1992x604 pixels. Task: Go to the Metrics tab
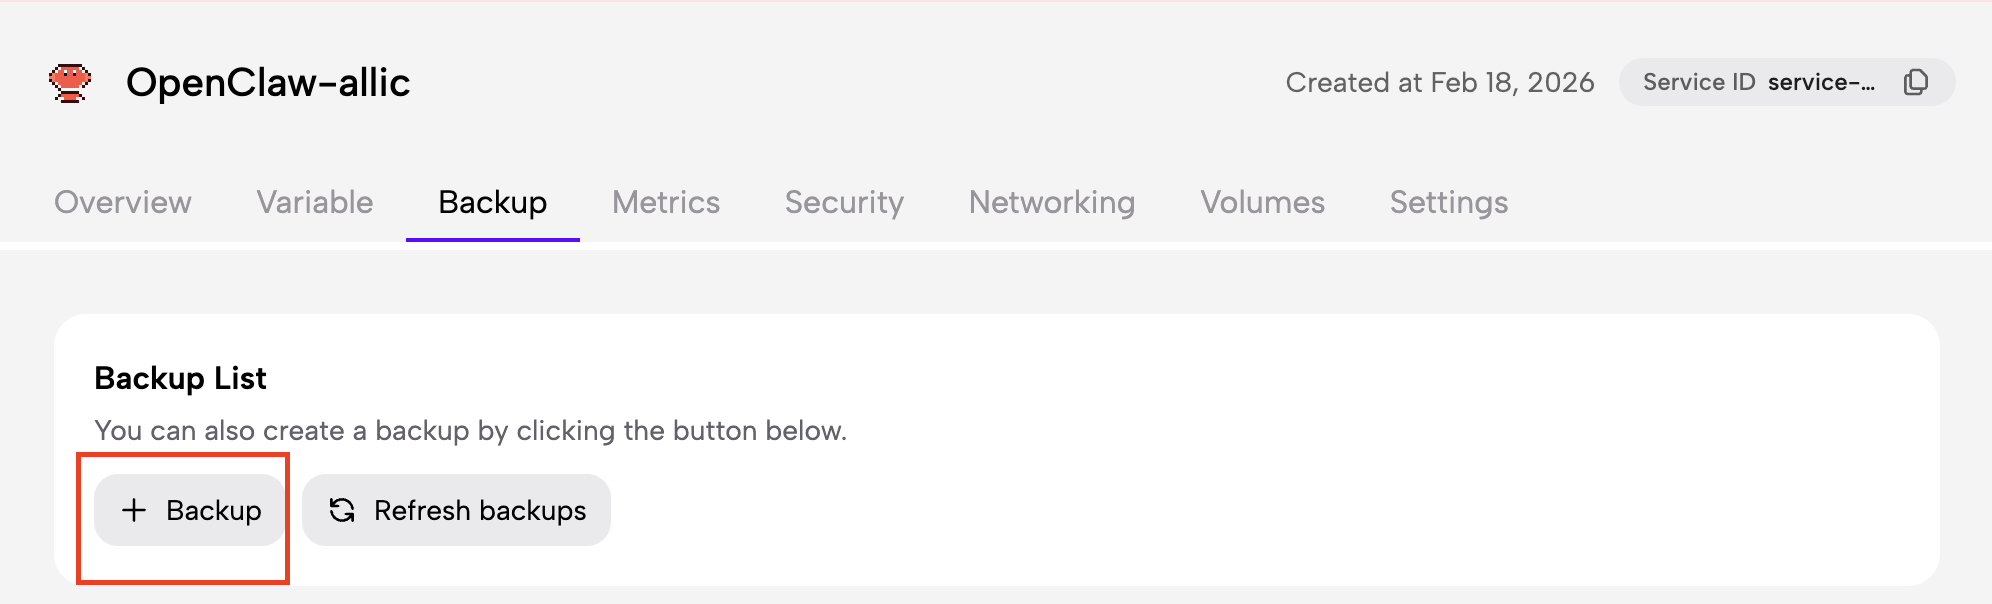[x=665, y=202]
